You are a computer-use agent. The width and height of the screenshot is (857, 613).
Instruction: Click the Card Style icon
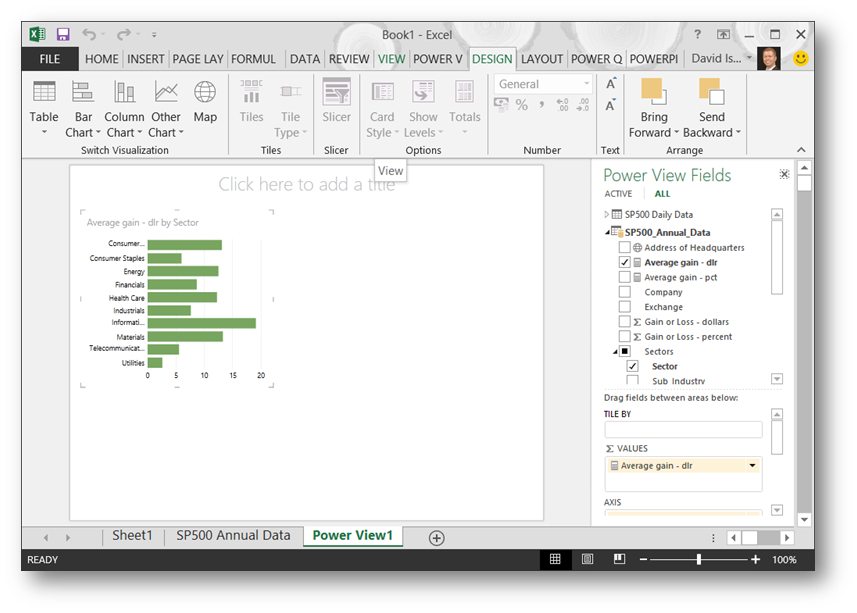coord(382,92)
